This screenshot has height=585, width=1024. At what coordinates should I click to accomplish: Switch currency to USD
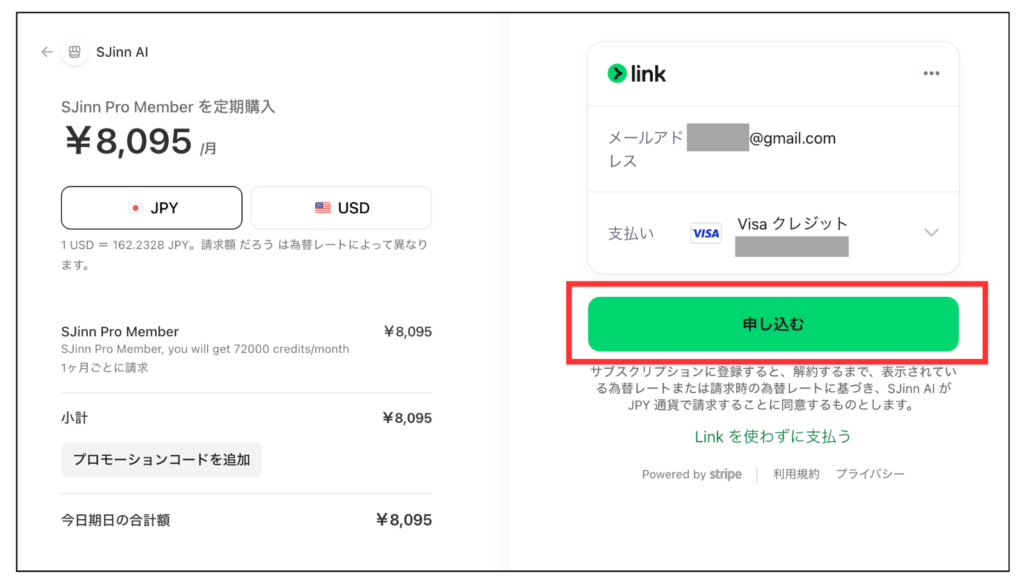340,207
